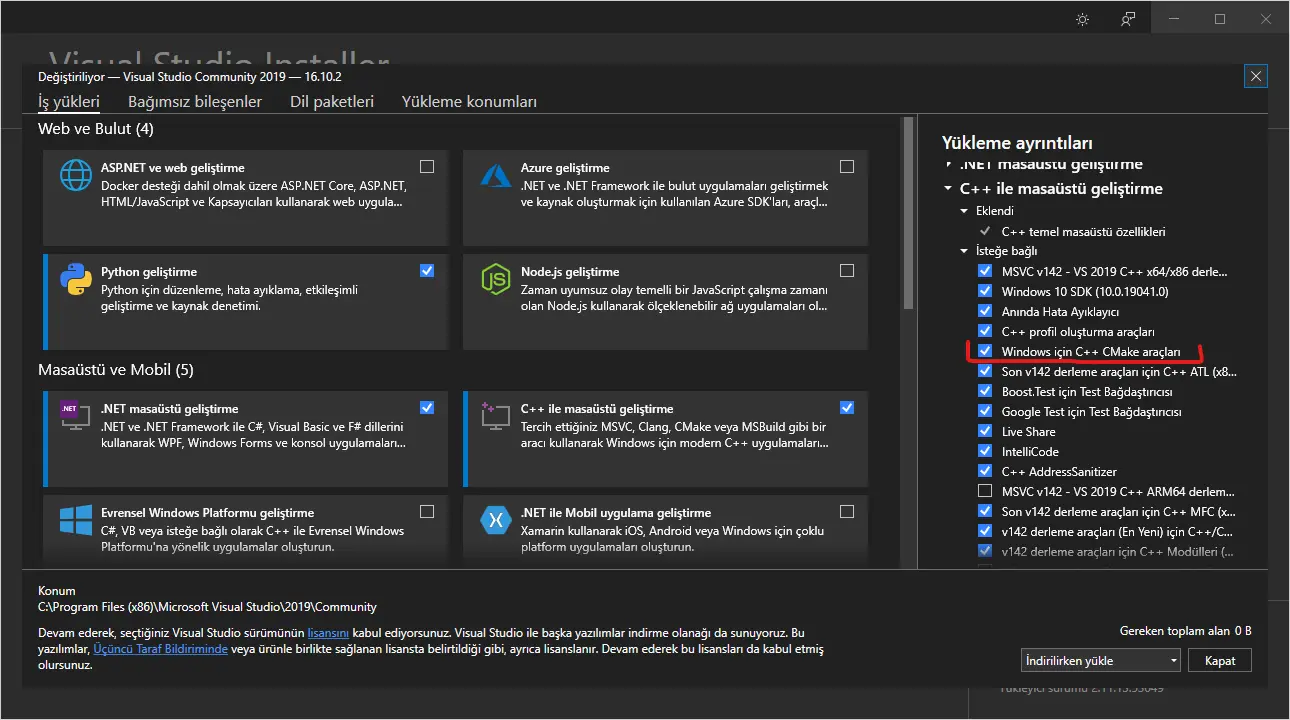Viewport: 1290px width, 720px height.
Task: Click the Node.js workload icon
Action: (497, 280)
